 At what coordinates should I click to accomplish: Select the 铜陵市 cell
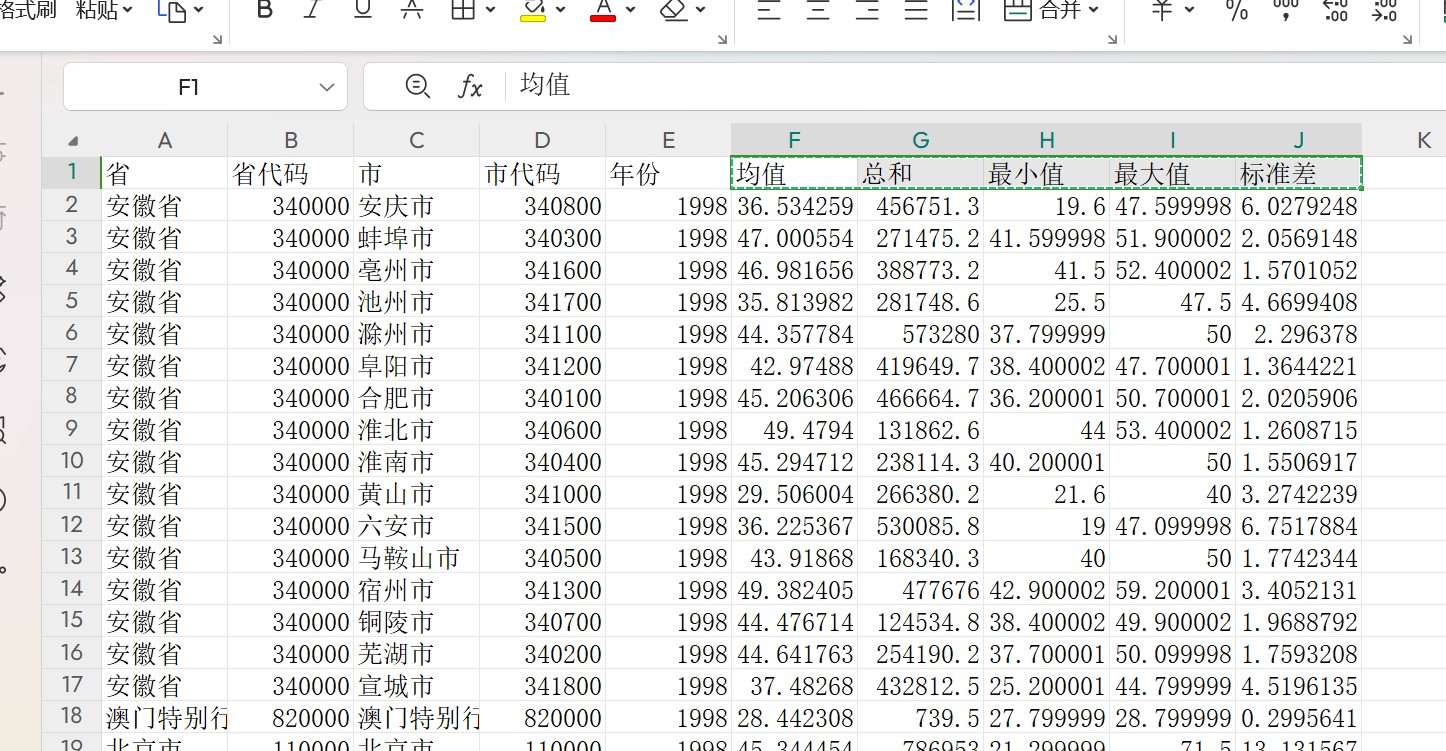(416, 621)
